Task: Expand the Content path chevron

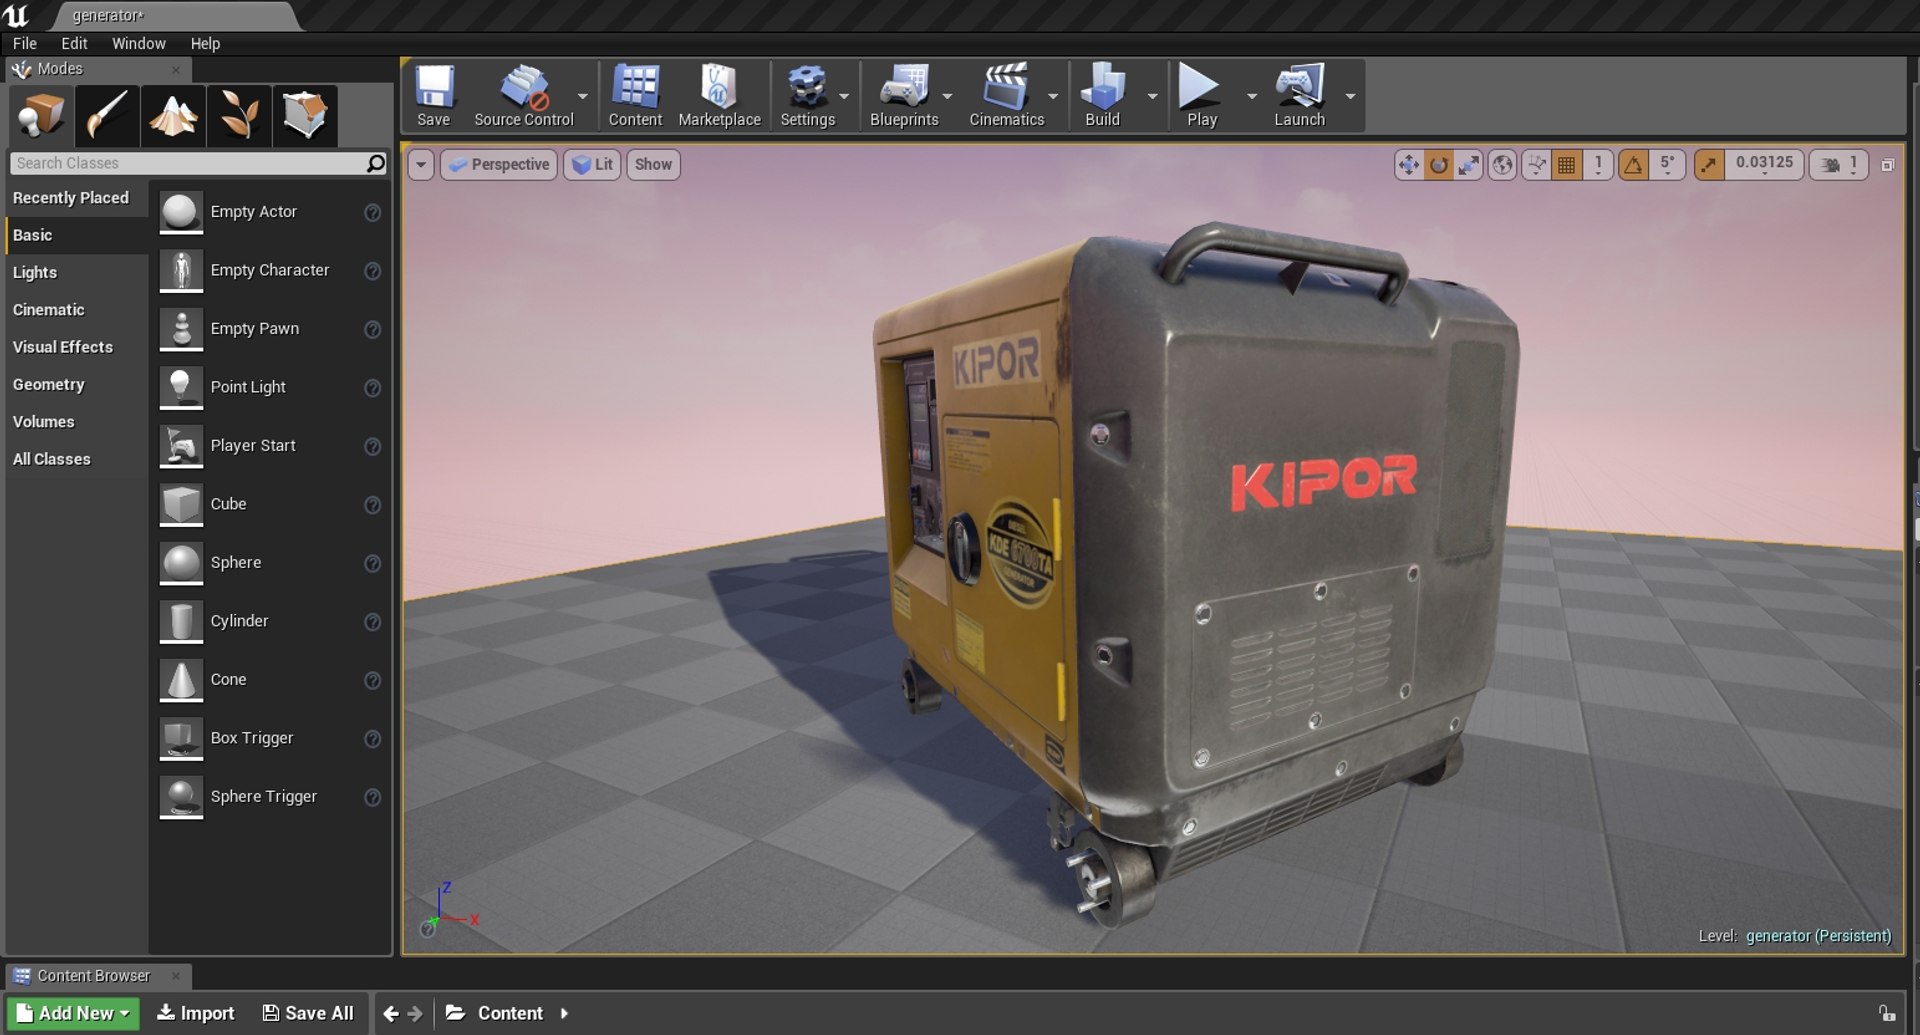Action: pos(565,1013)
